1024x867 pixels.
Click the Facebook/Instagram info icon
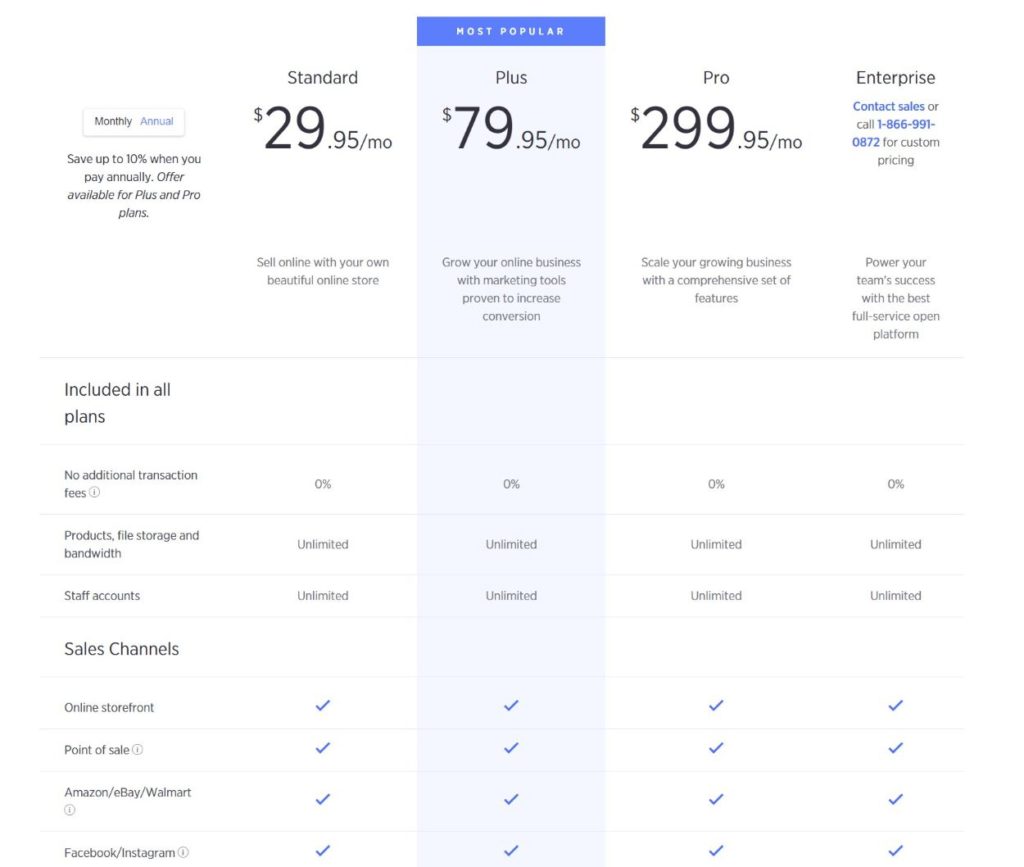[x=184, y=853]
